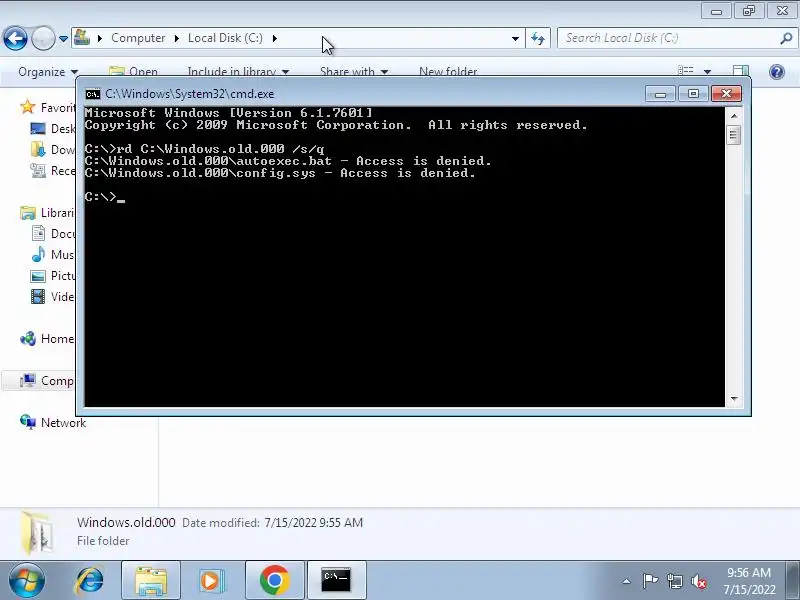Open Desktop in navigation pane

point(53,129)
